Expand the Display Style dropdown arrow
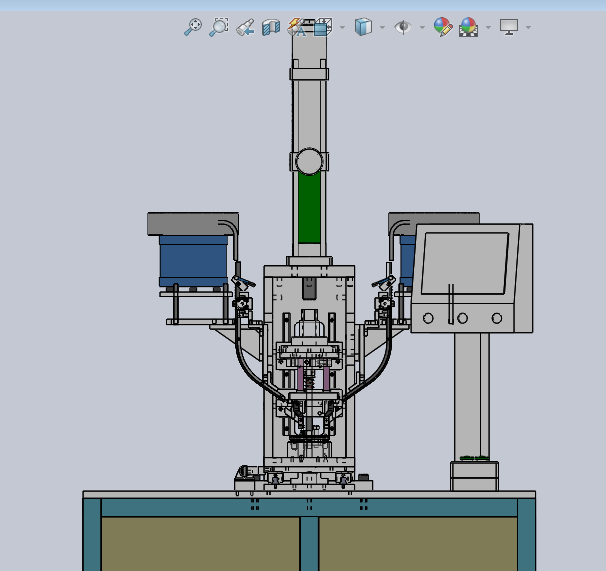The height and width of the screenshot is (571, 606). coord(382,27)
